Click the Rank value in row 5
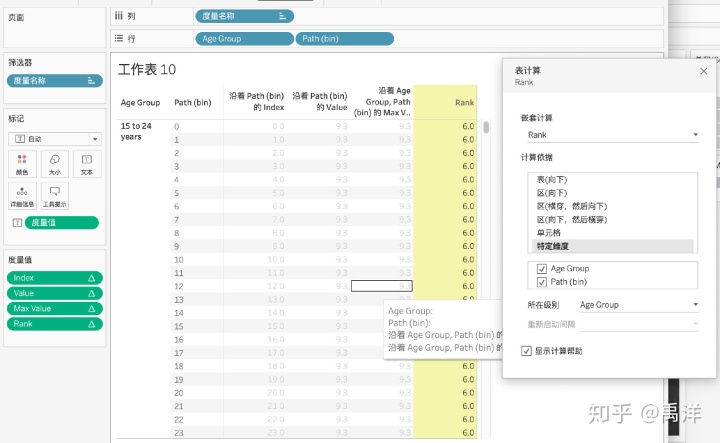Image resolution: width=720 pixels, height=443 pixels. 468,193
